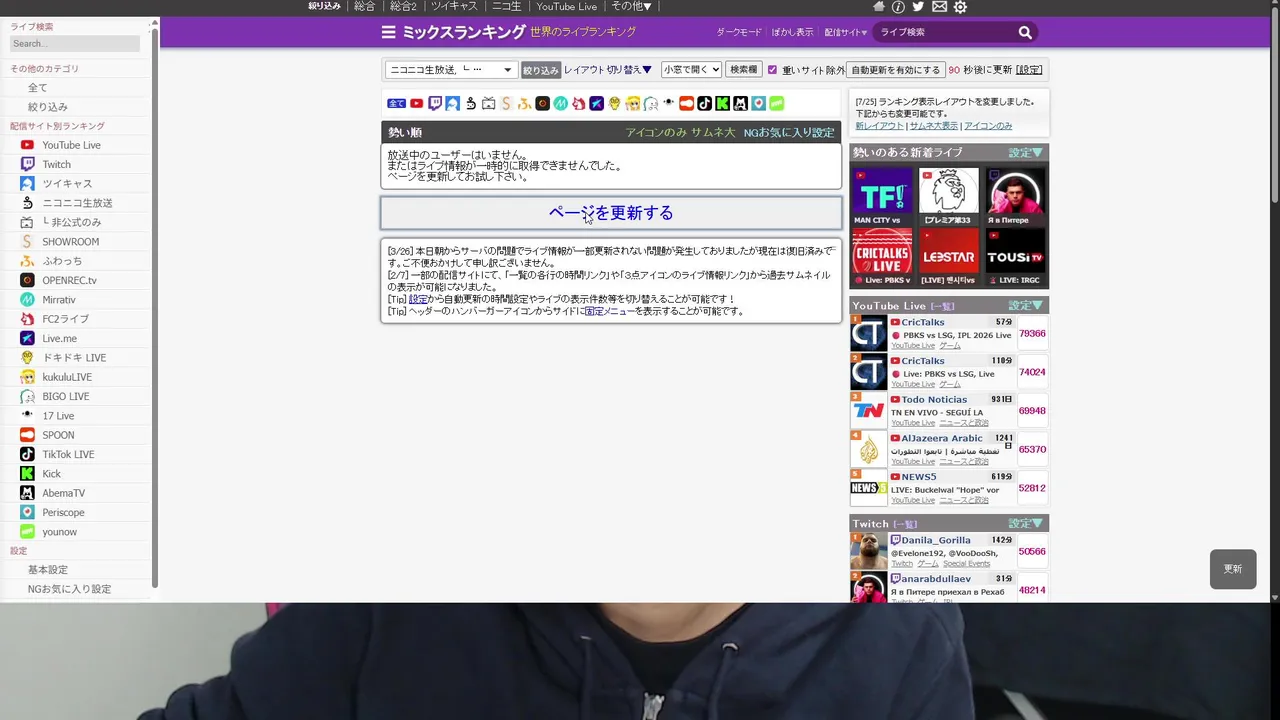
Task: Open the settings gear icon in top bar
Action: (960, 7)
